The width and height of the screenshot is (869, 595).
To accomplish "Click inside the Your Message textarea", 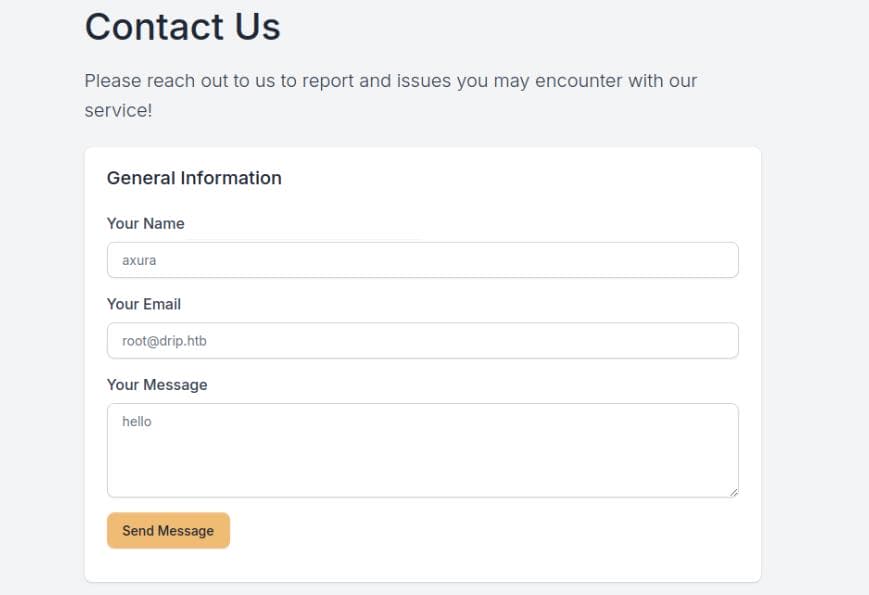I will point(422,450).
